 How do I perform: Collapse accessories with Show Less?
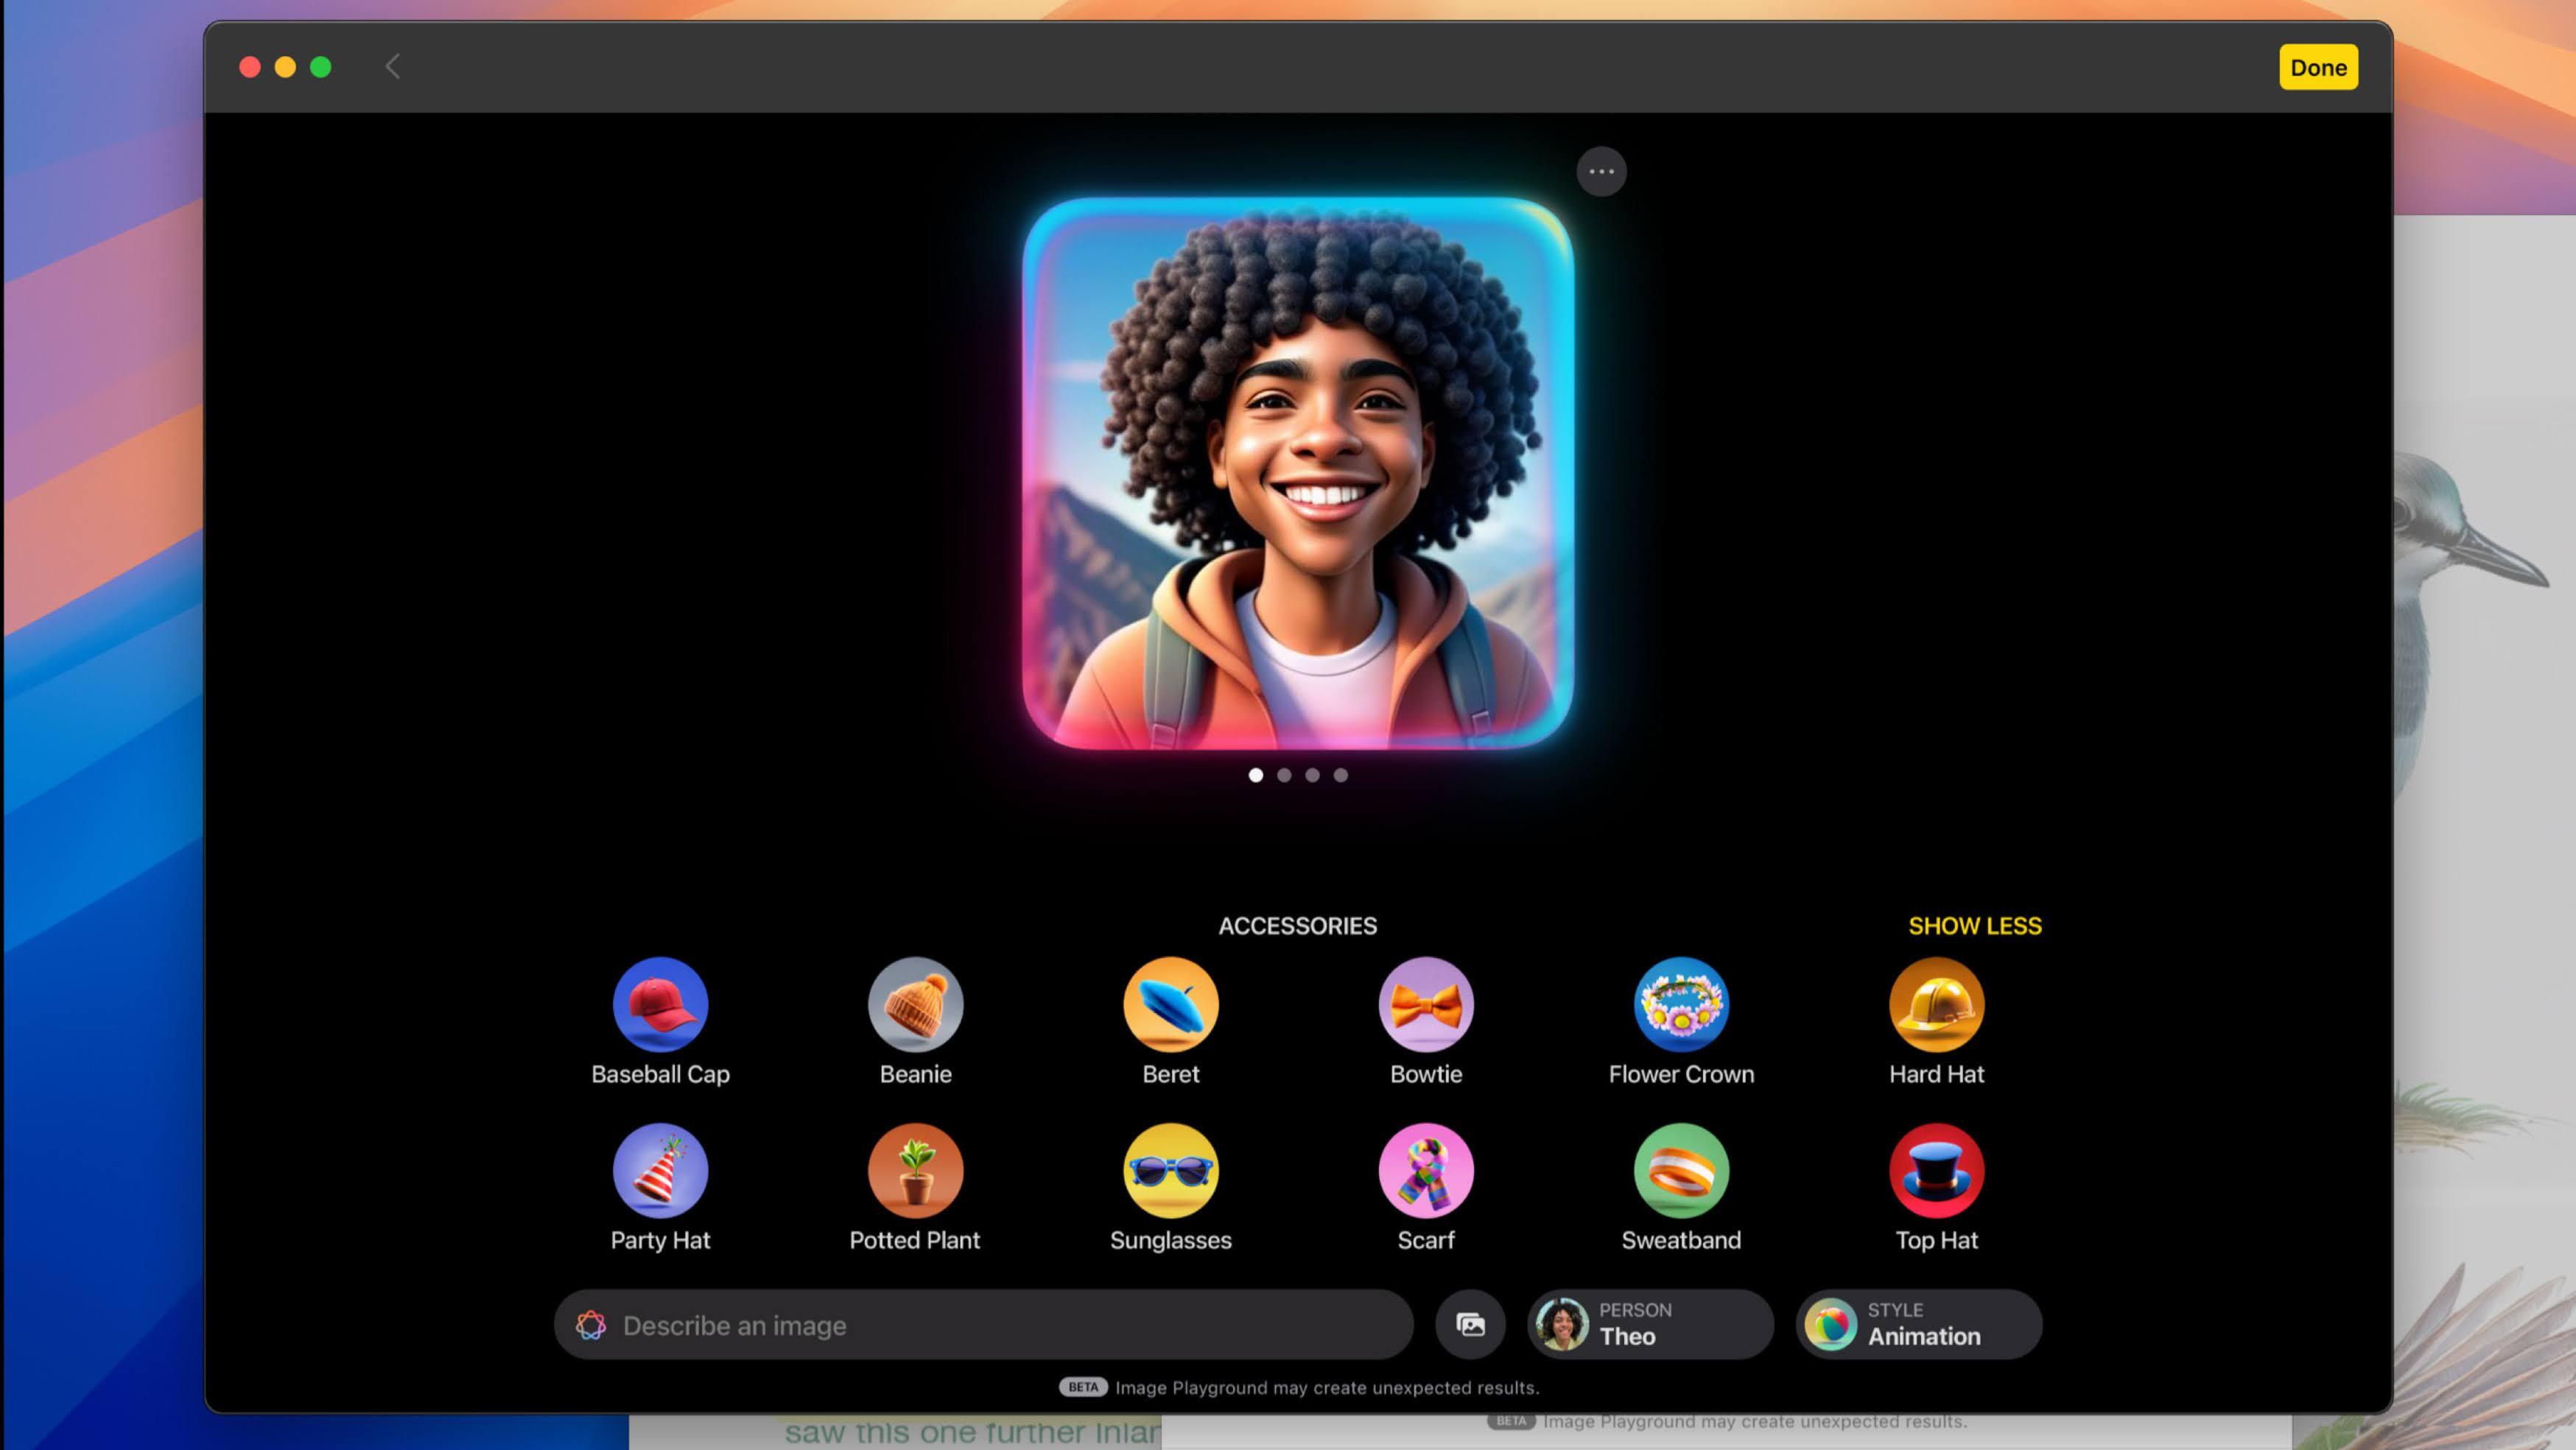pyautogui.click(x=1974, y=926)
